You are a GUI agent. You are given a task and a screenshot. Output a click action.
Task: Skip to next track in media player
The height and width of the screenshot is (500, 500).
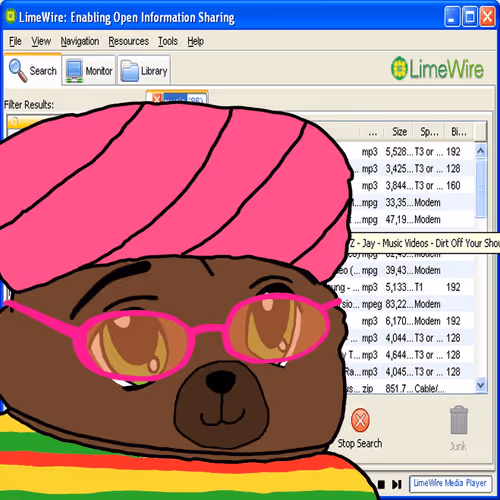(x=396, y=484)
